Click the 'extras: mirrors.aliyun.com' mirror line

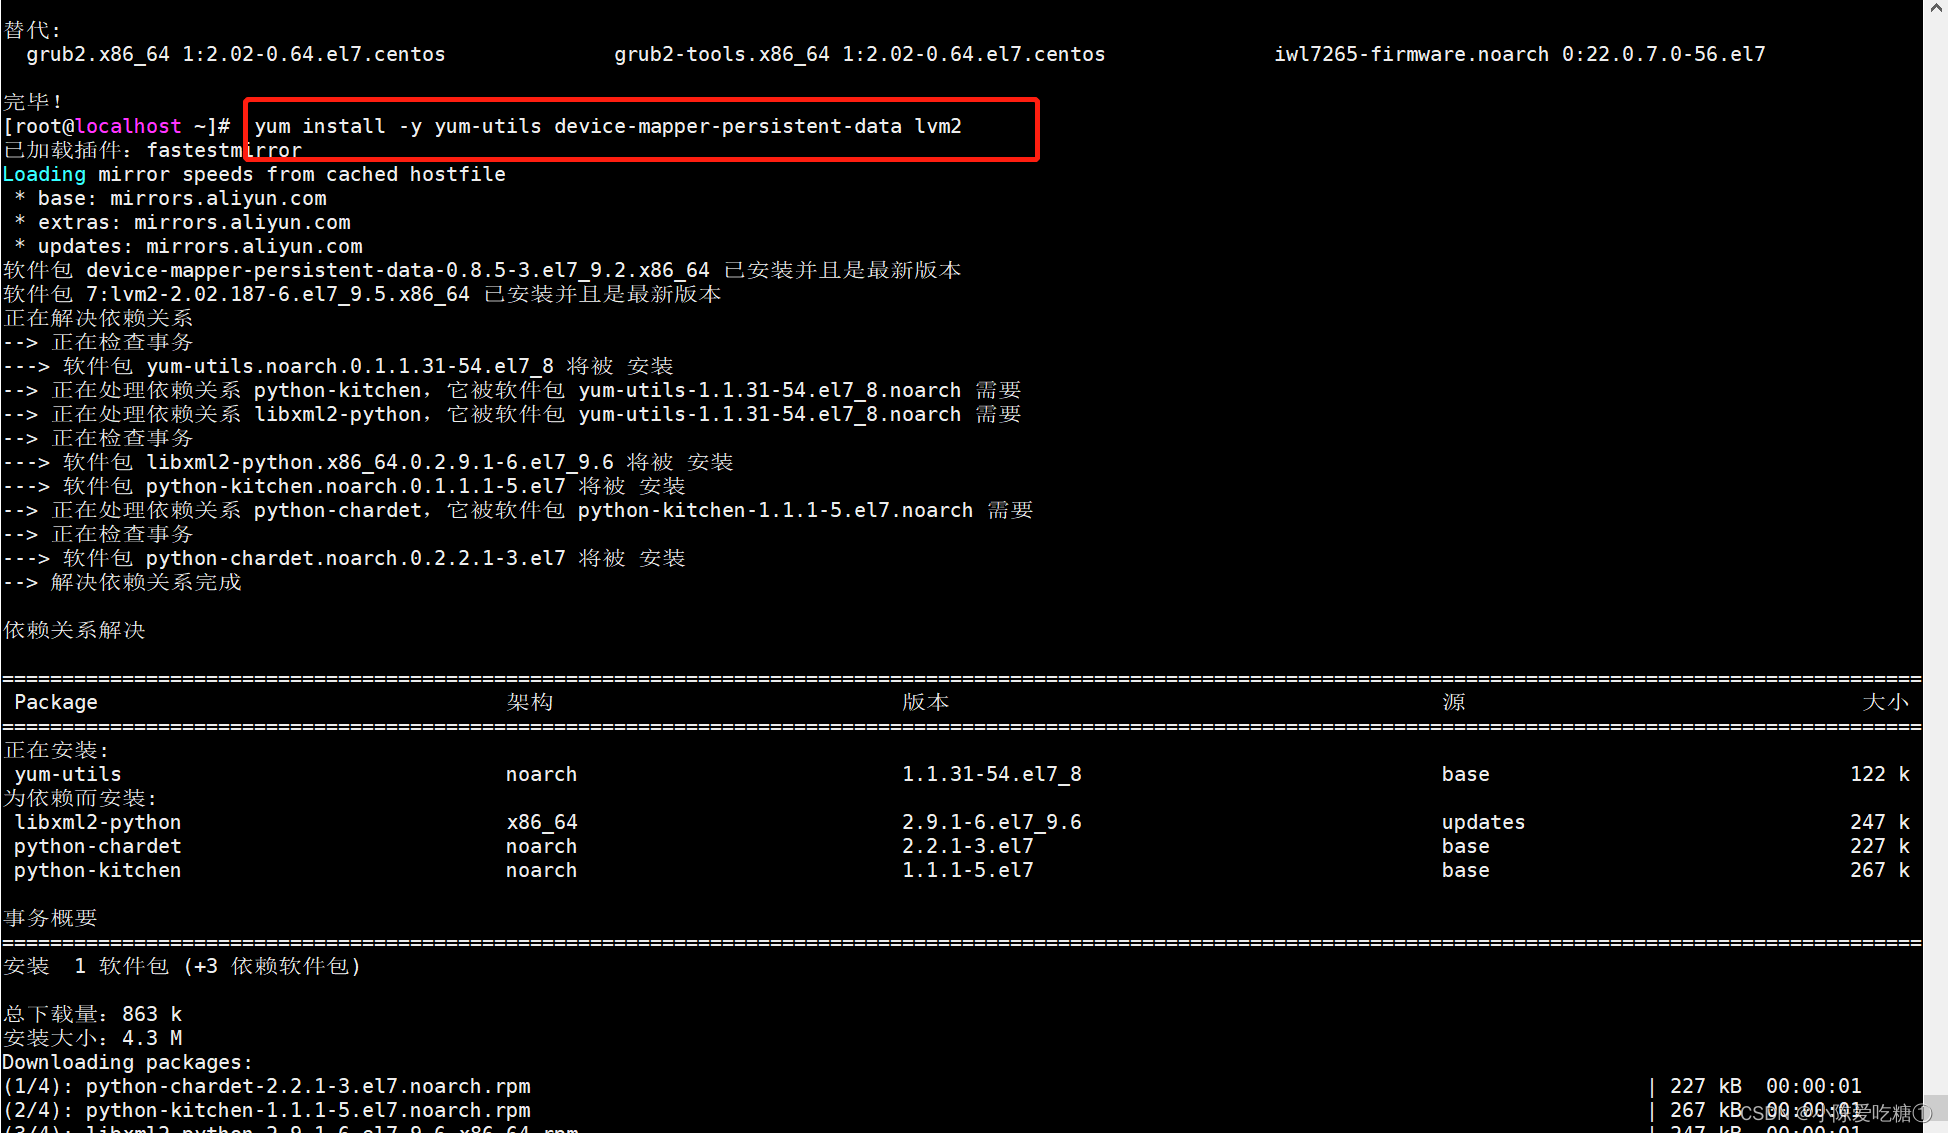[x=193, y=223]
